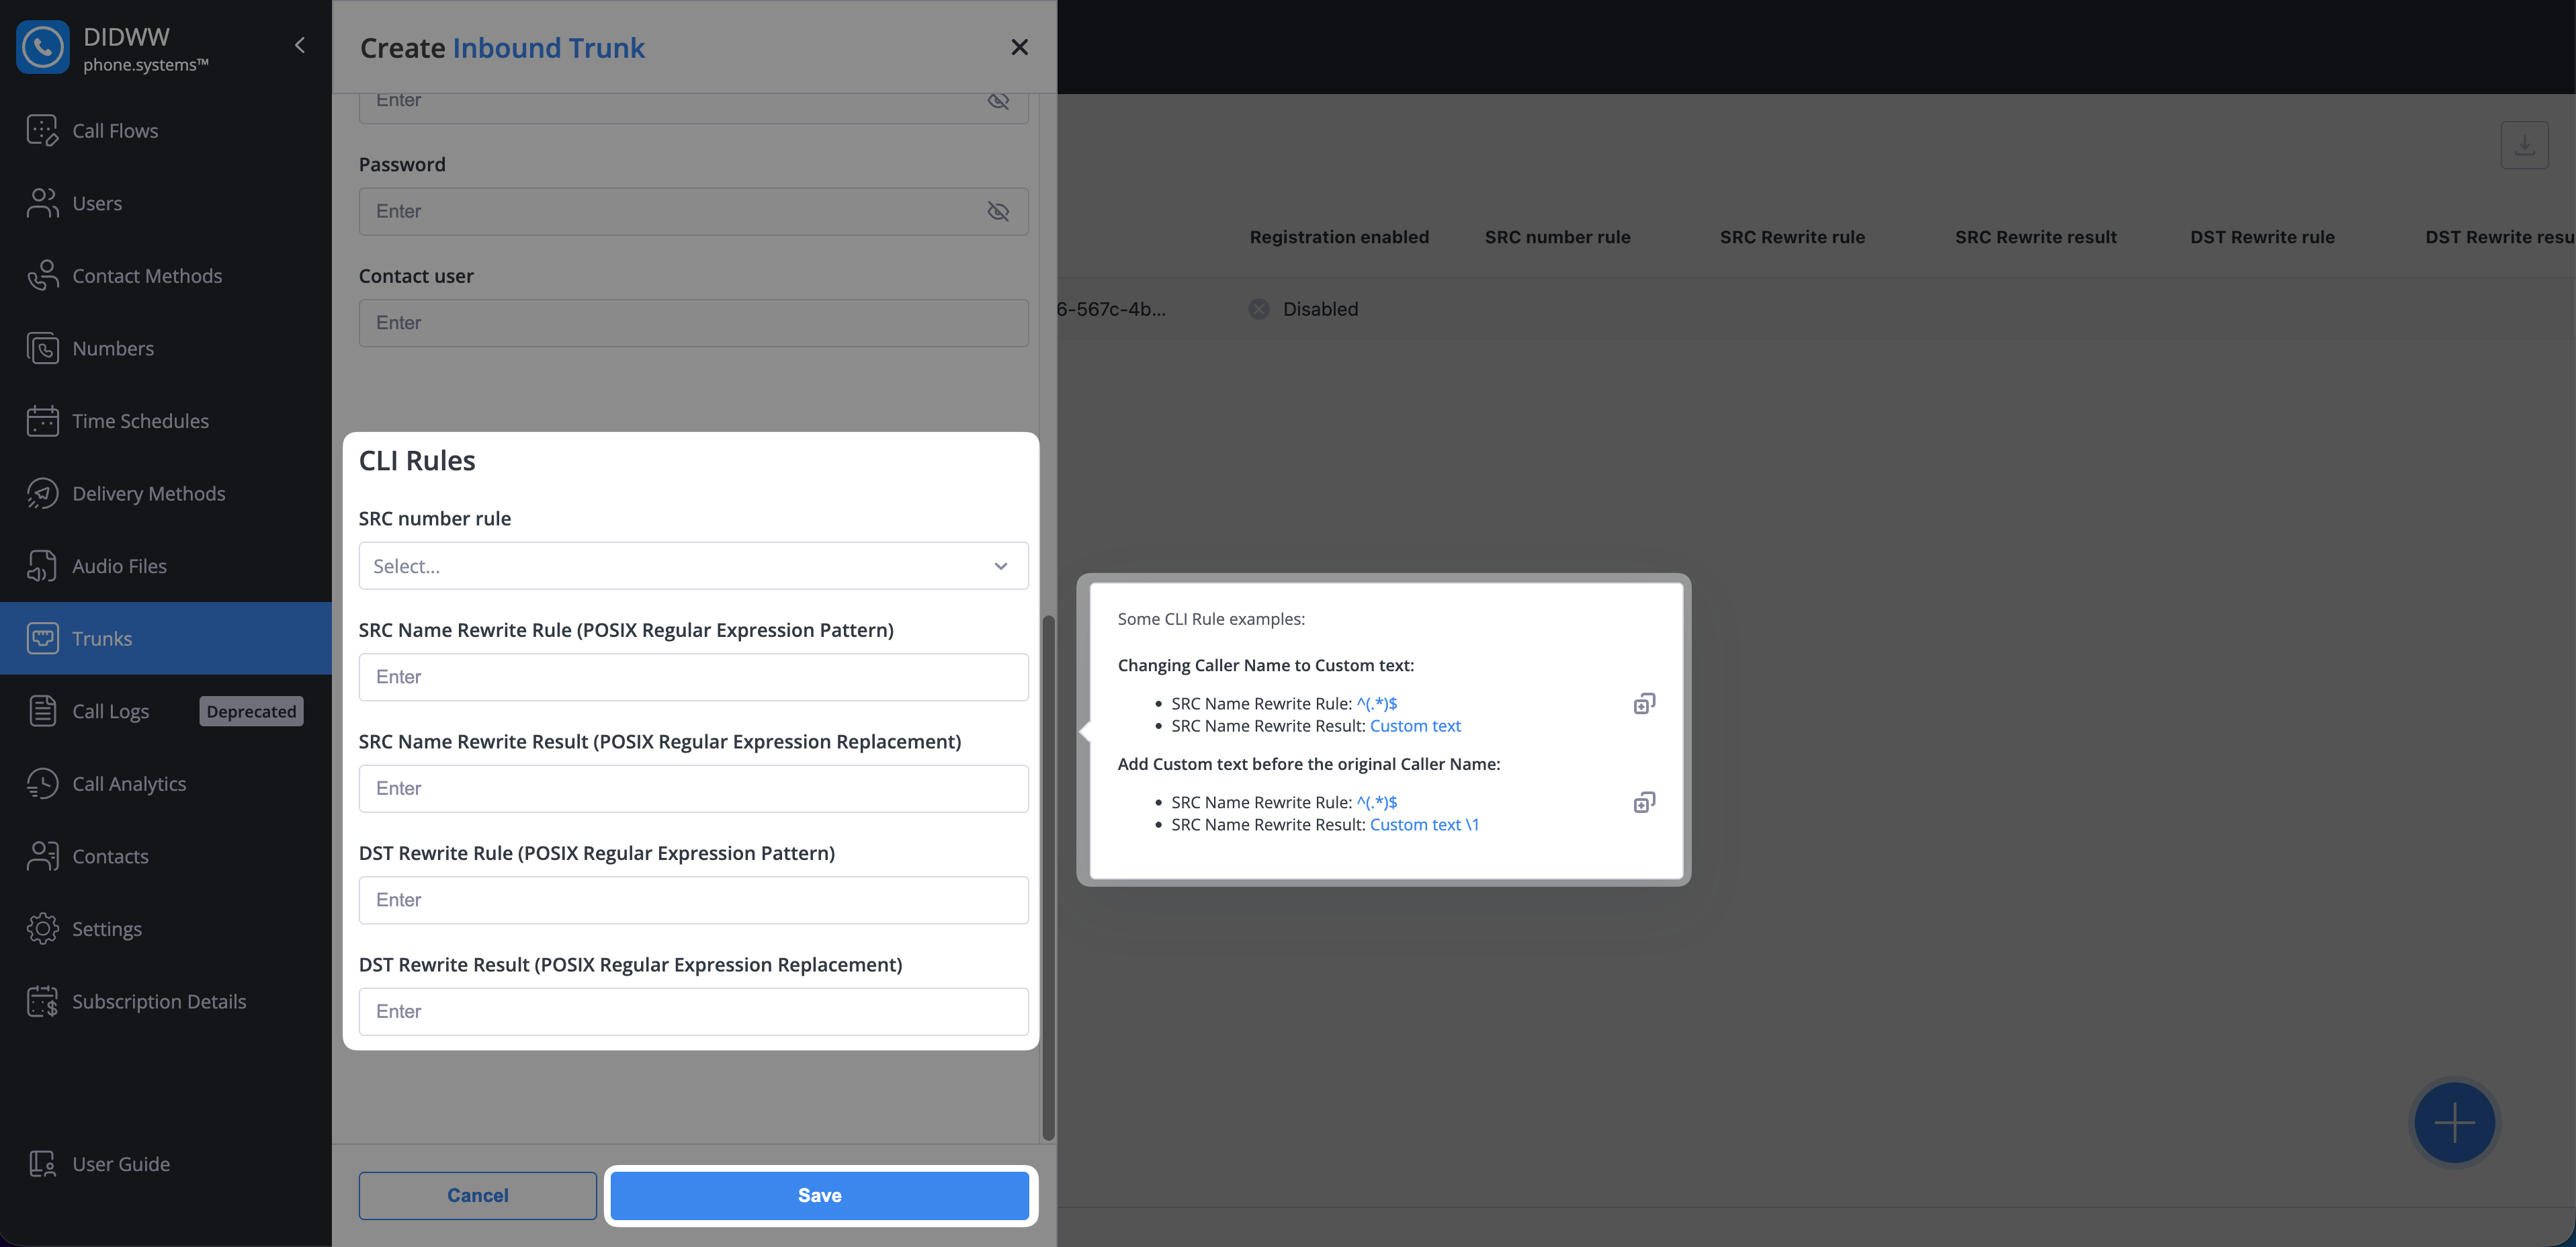The height and width of the screenshot is (1247, 2576).
Task: Focus the SRC Name Rewrite Rule field
Action: point(693,677)
